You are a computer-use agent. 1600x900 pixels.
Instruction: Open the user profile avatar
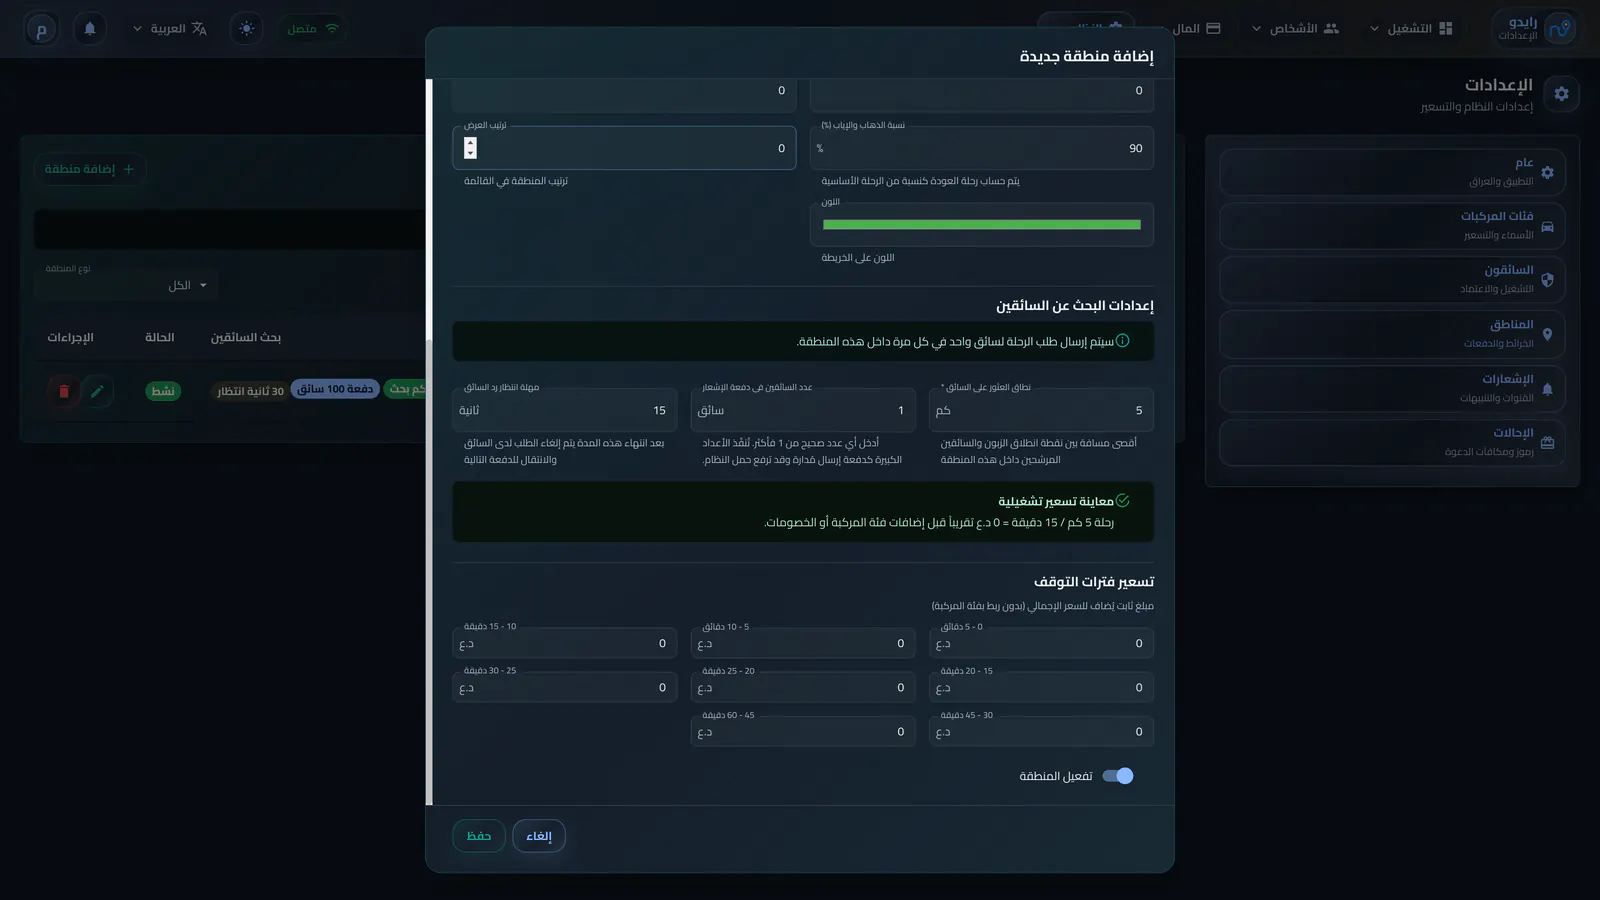(x=41, y=30)
